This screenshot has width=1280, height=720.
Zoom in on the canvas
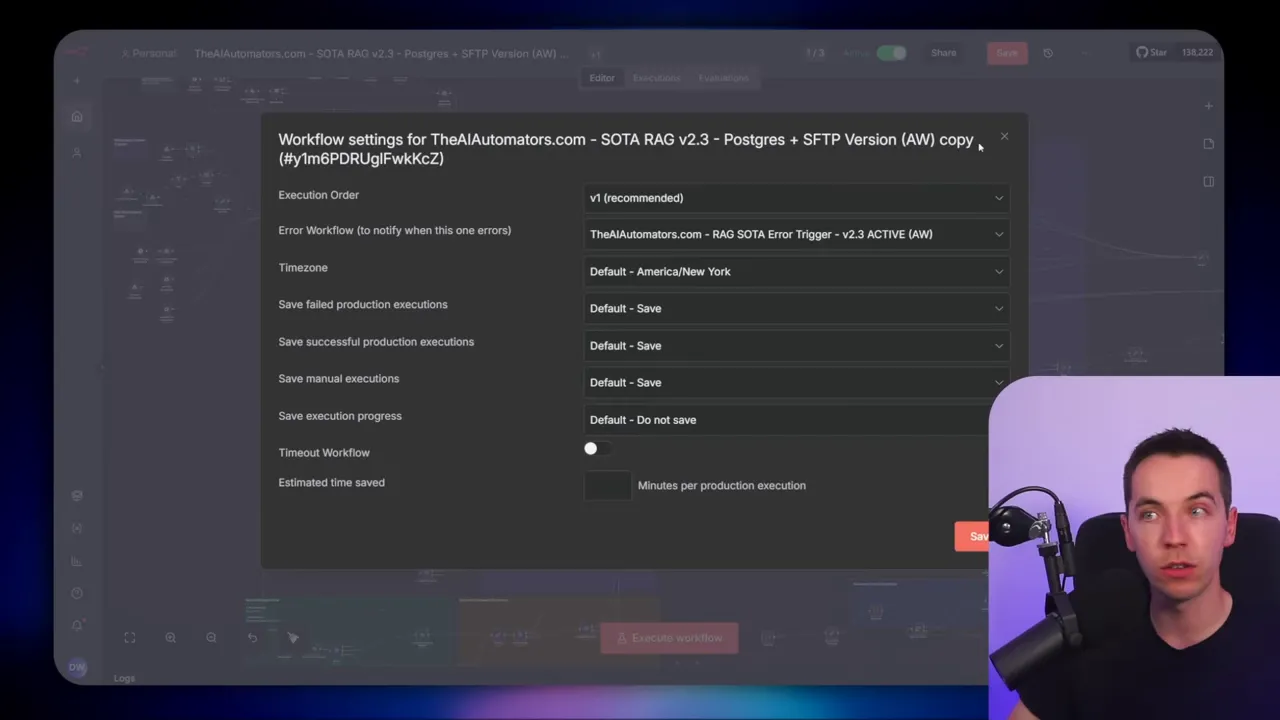tap(170, 638)
